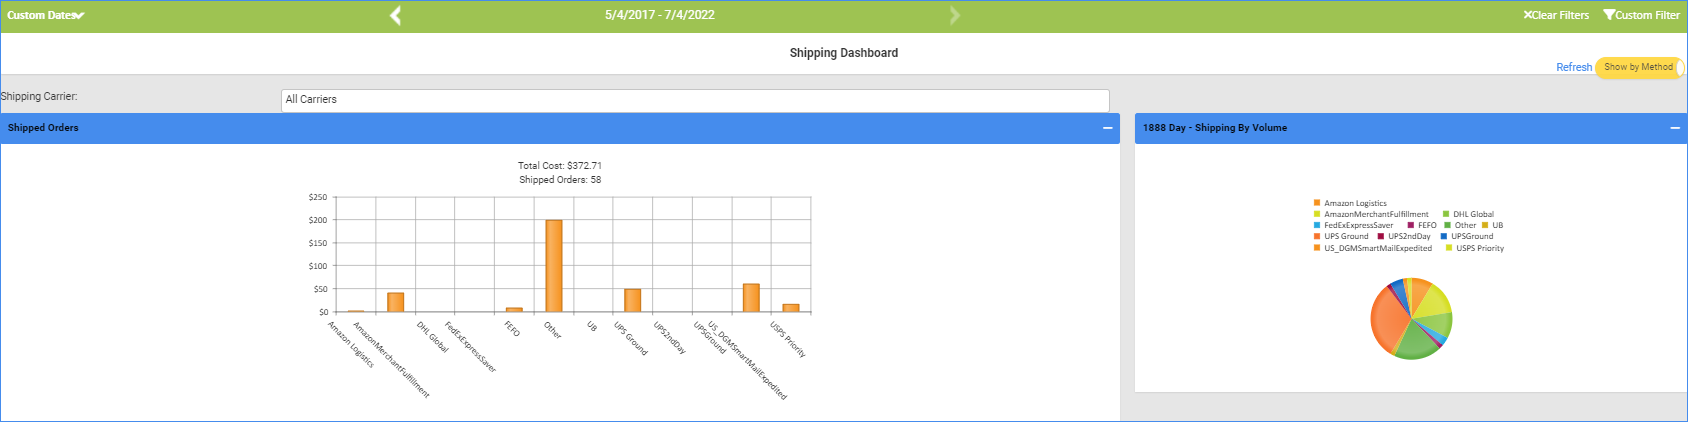Collapse the Shipped Orders panel
1688x422 pixels.
(x=1107, y=128)
